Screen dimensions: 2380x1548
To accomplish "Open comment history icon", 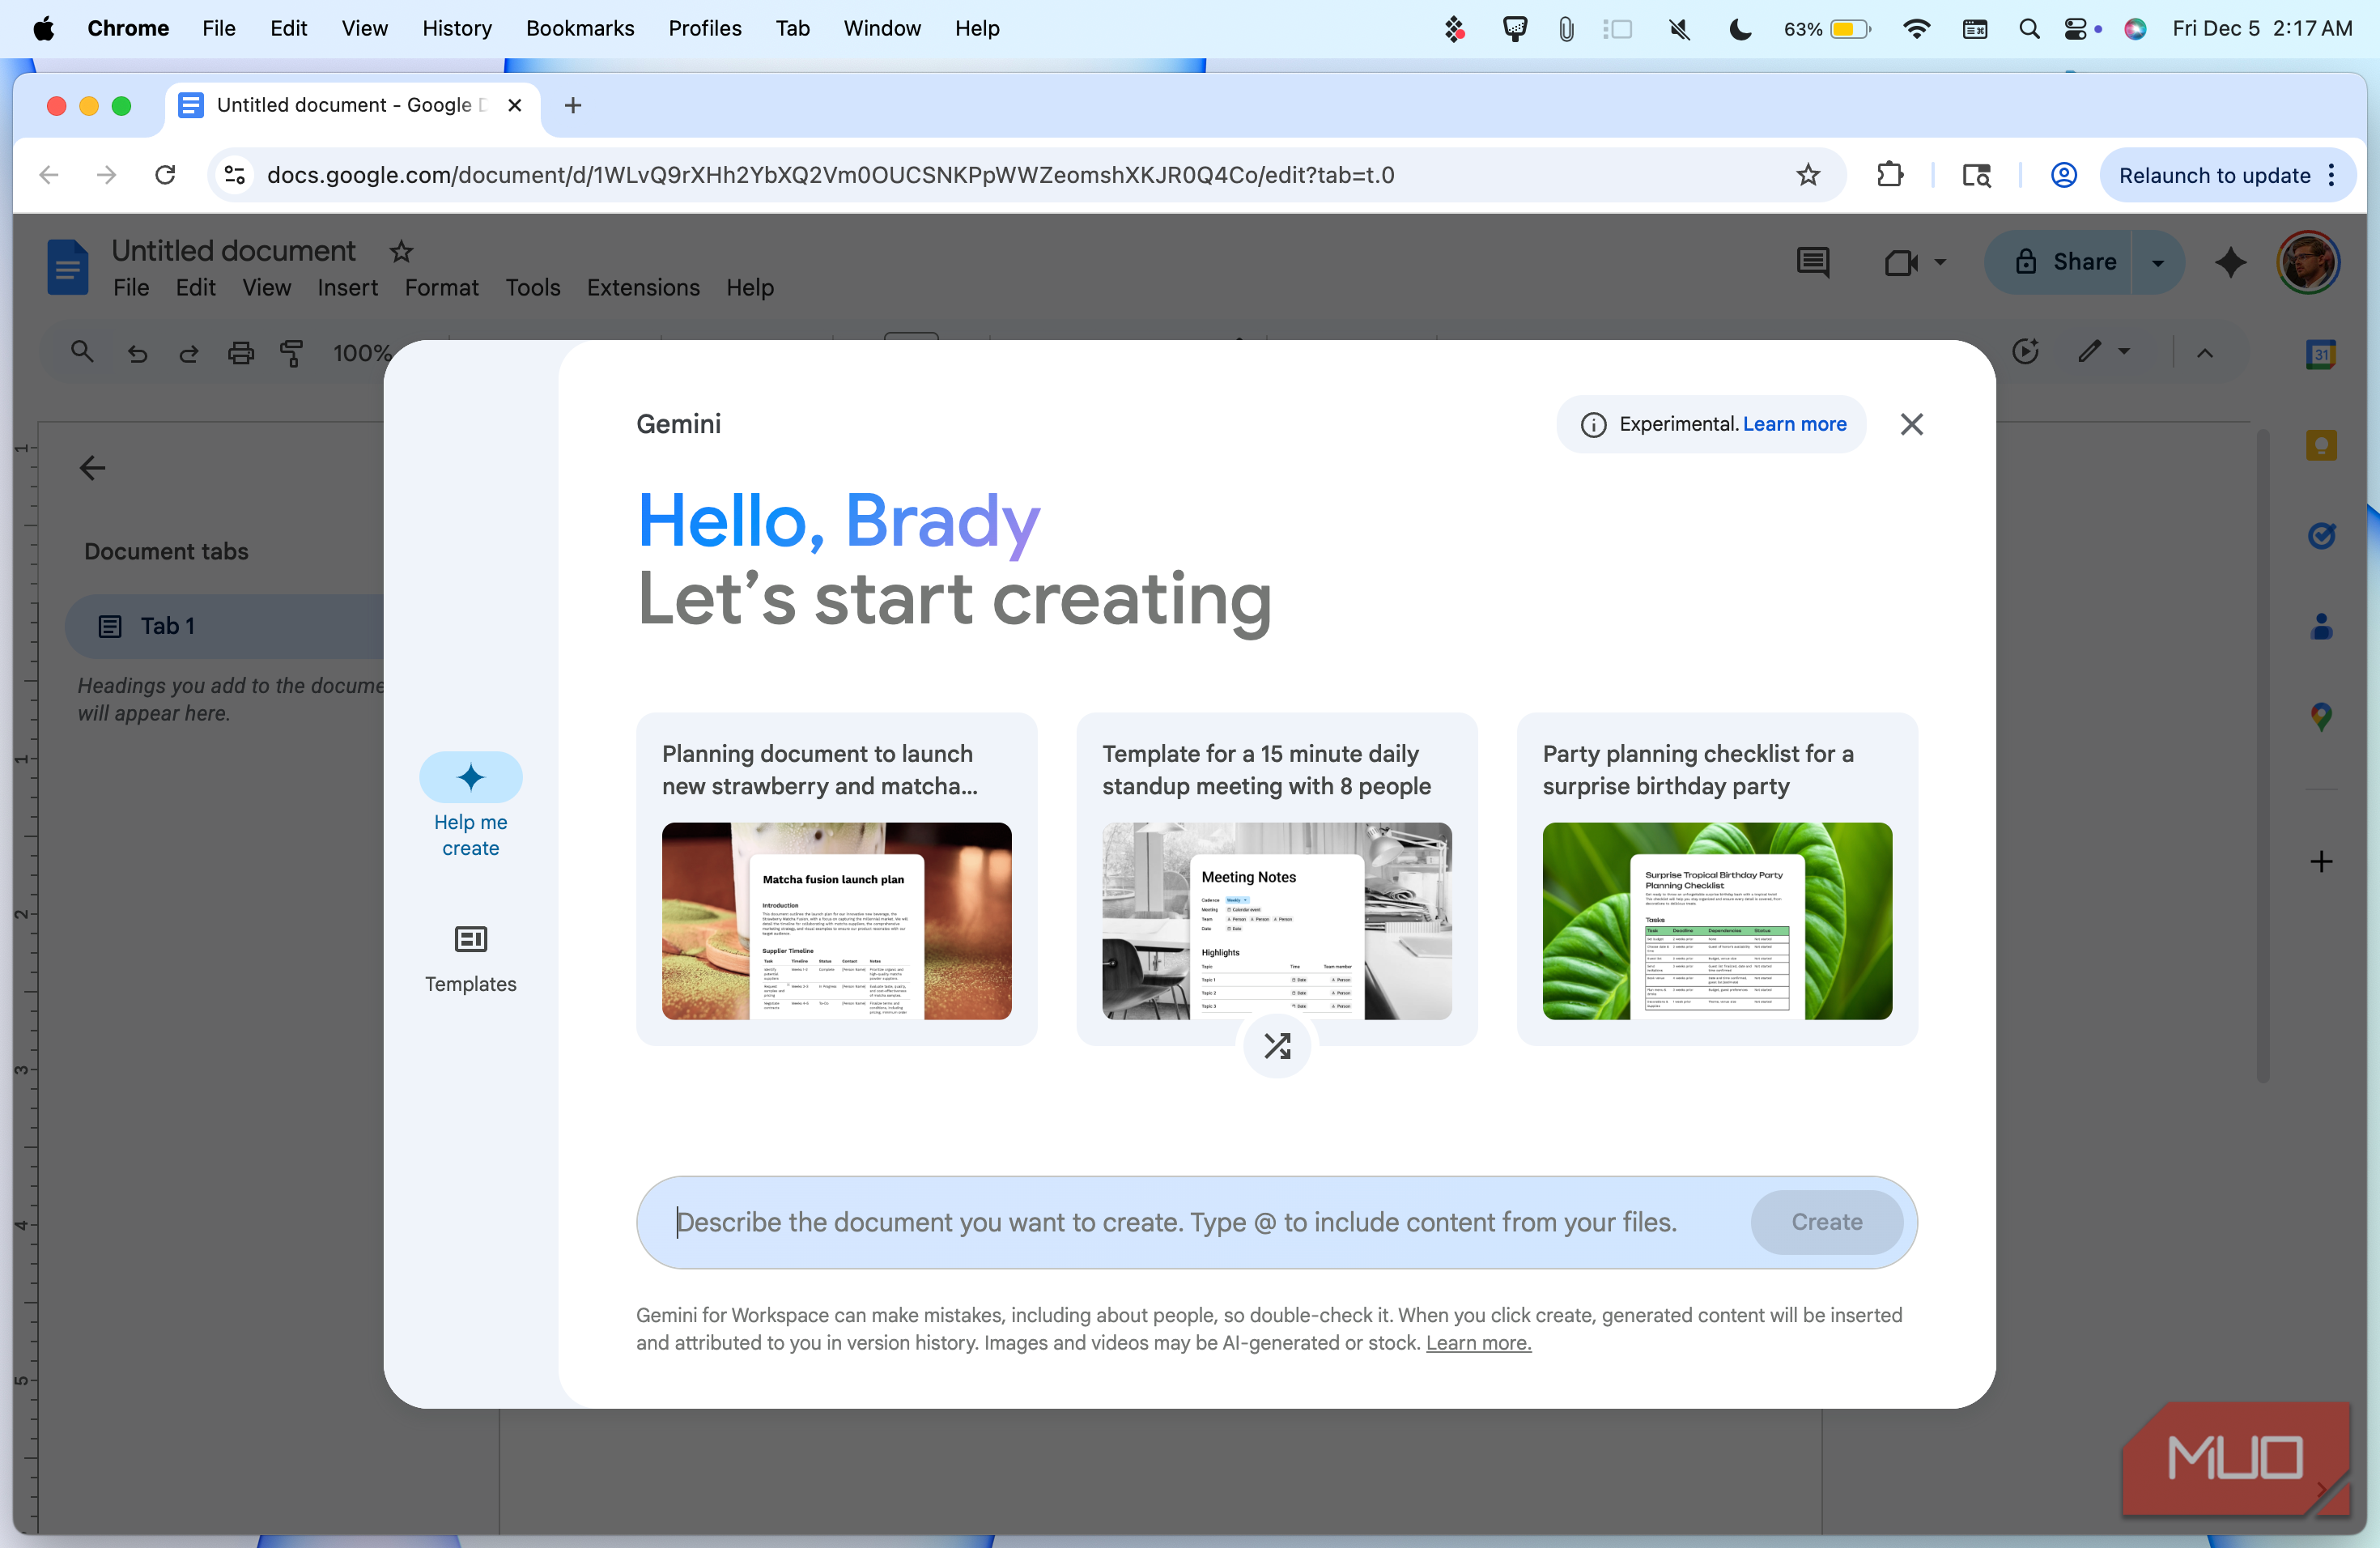I will [1812, 262].
